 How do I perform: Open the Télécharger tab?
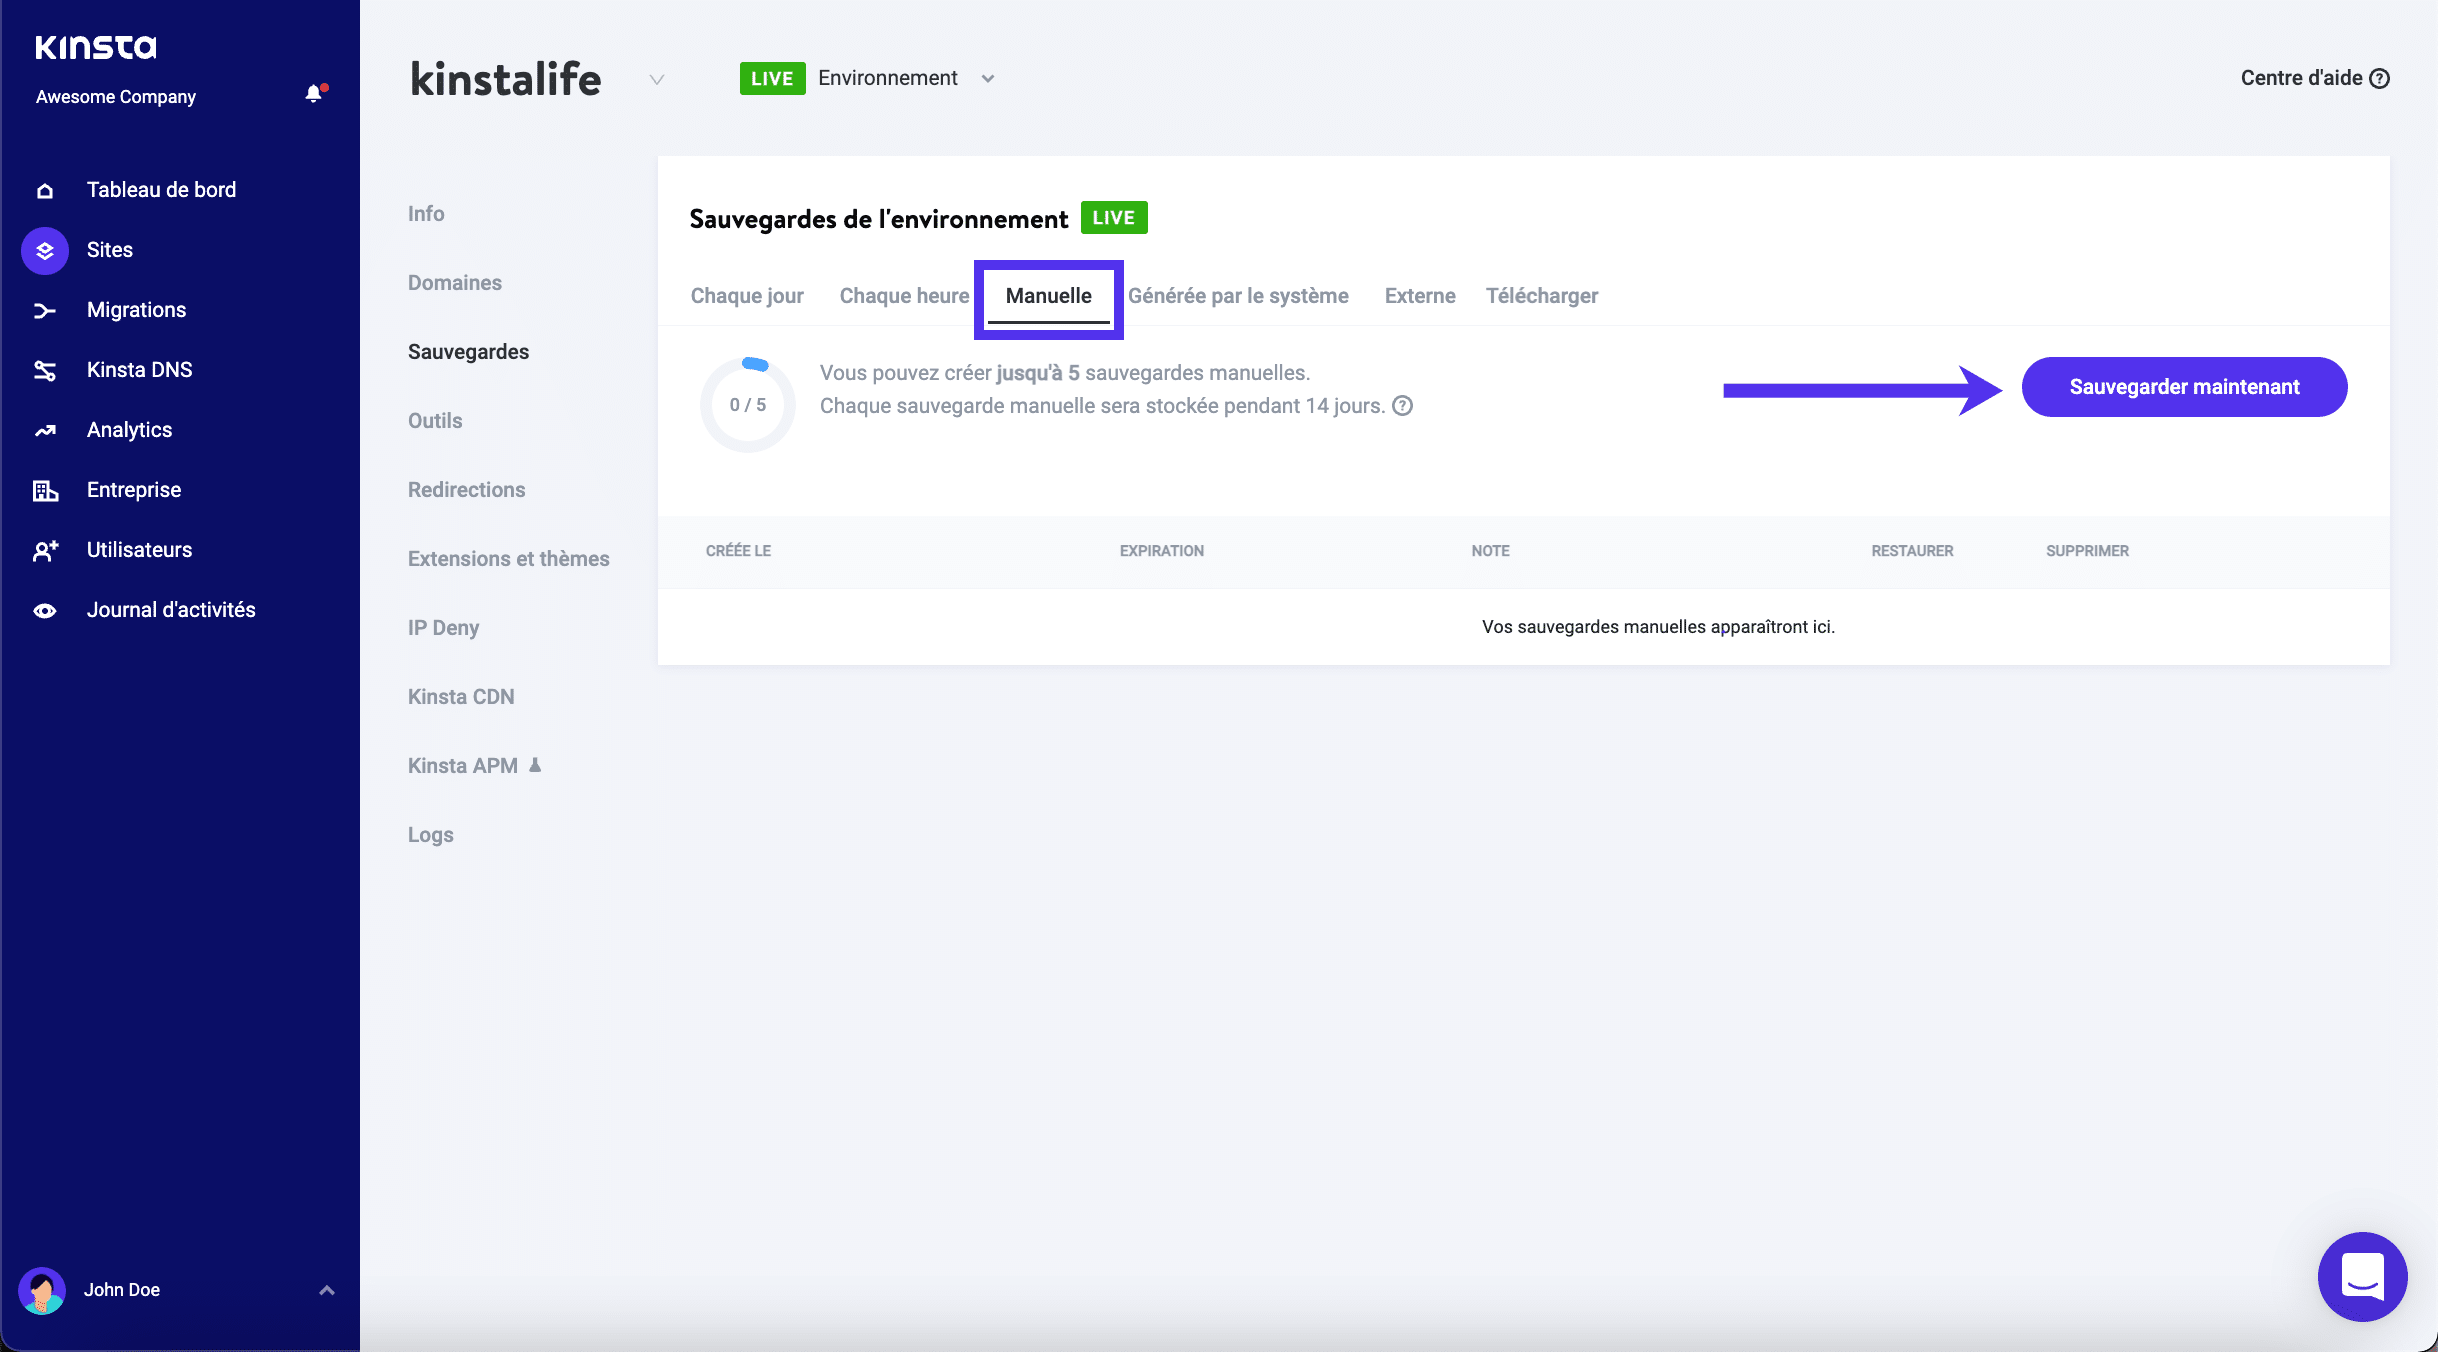[1542, 296]
